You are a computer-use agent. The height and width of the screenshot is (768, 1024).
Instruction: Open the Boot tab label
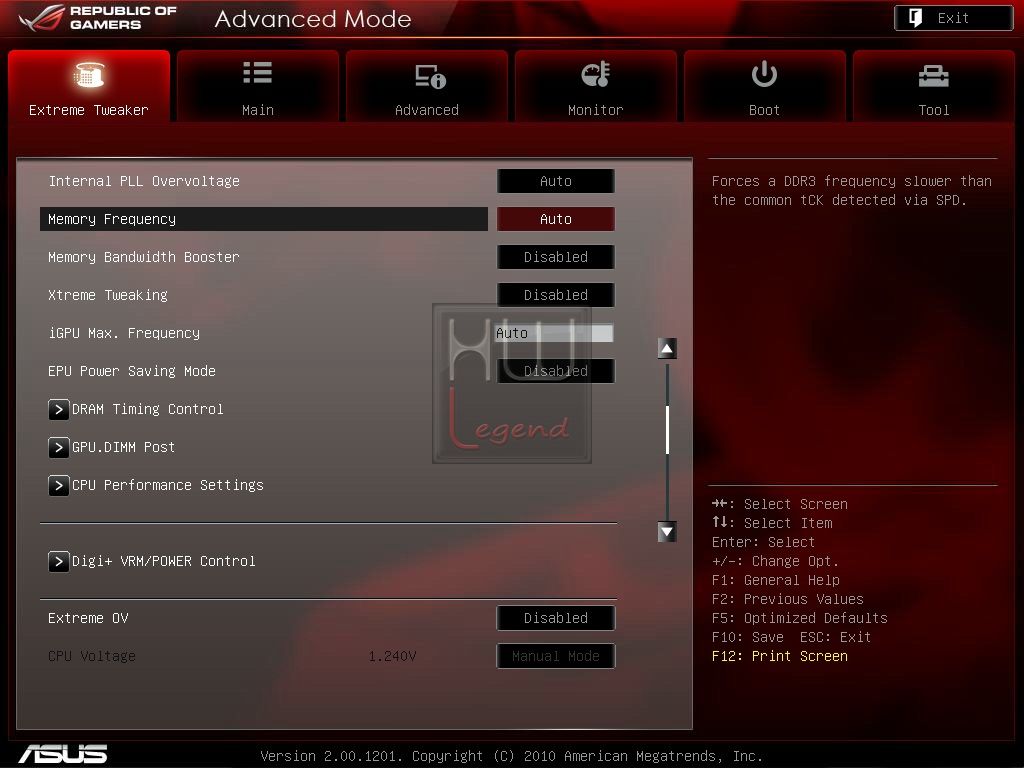click(x=764, y=110)
